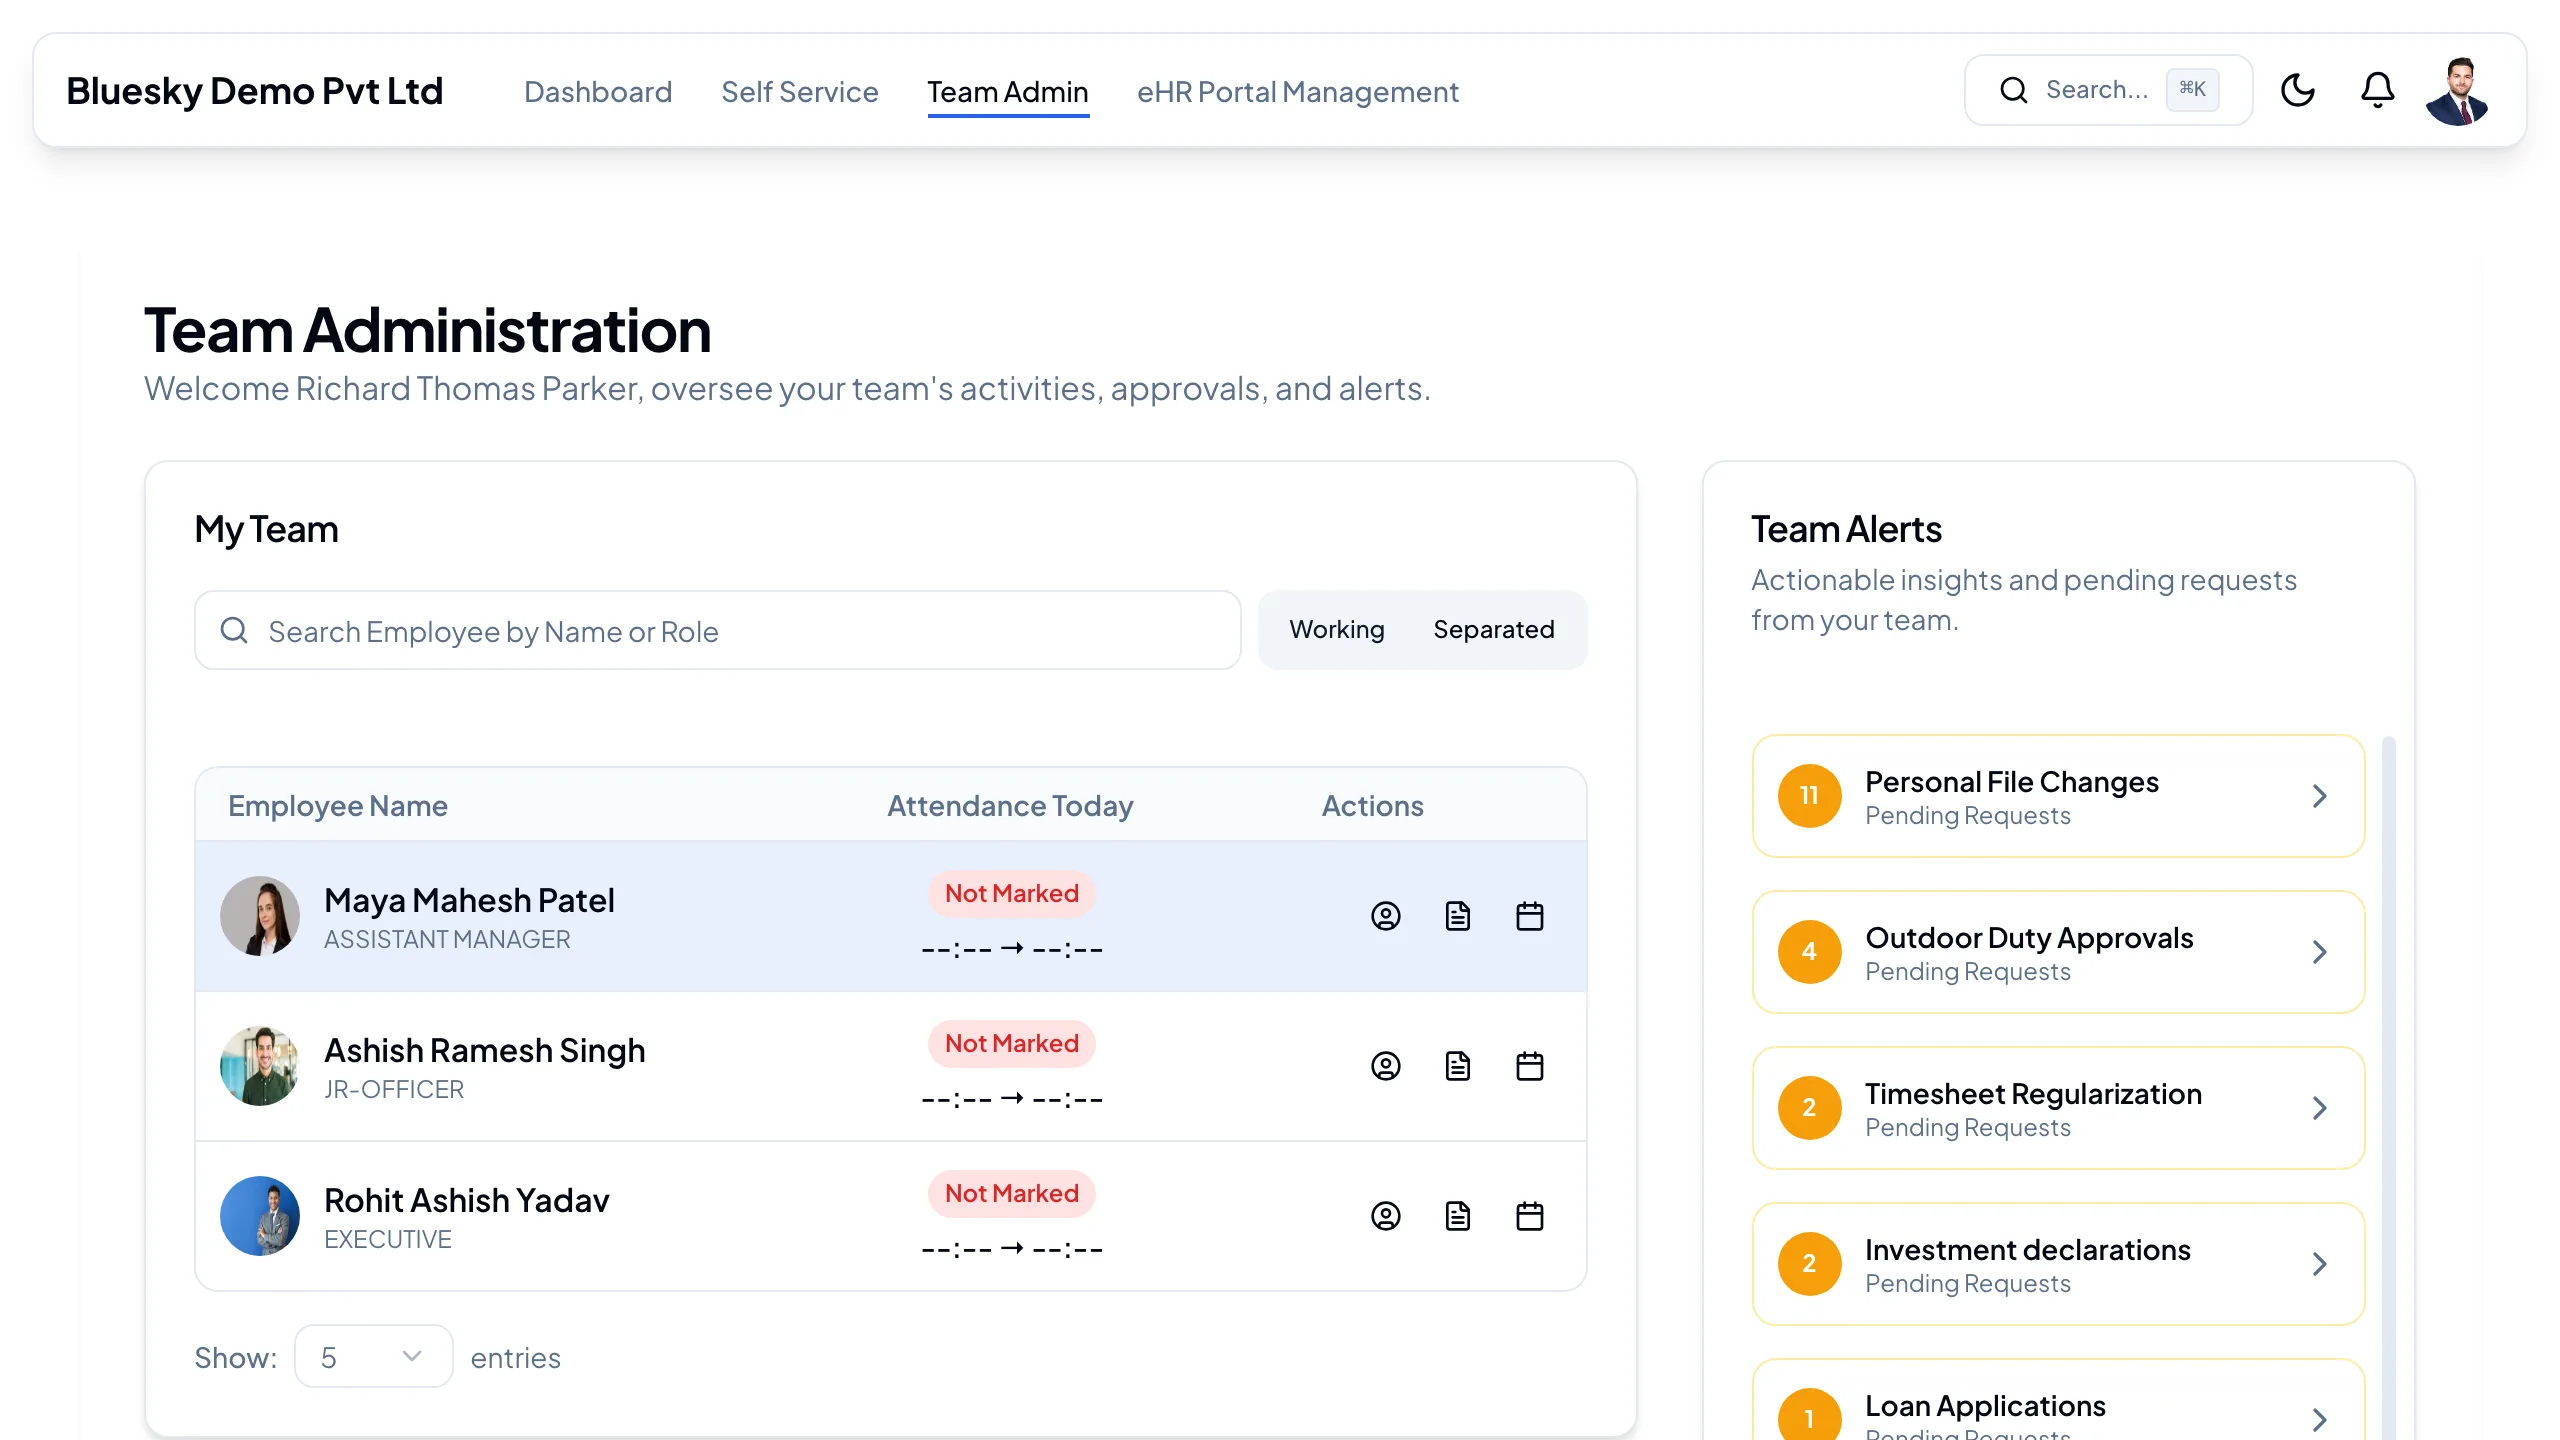2560x1440 pixels.
Task: Click the Team Alerts vertical scrollbar
Action: click(2389, 1088)
